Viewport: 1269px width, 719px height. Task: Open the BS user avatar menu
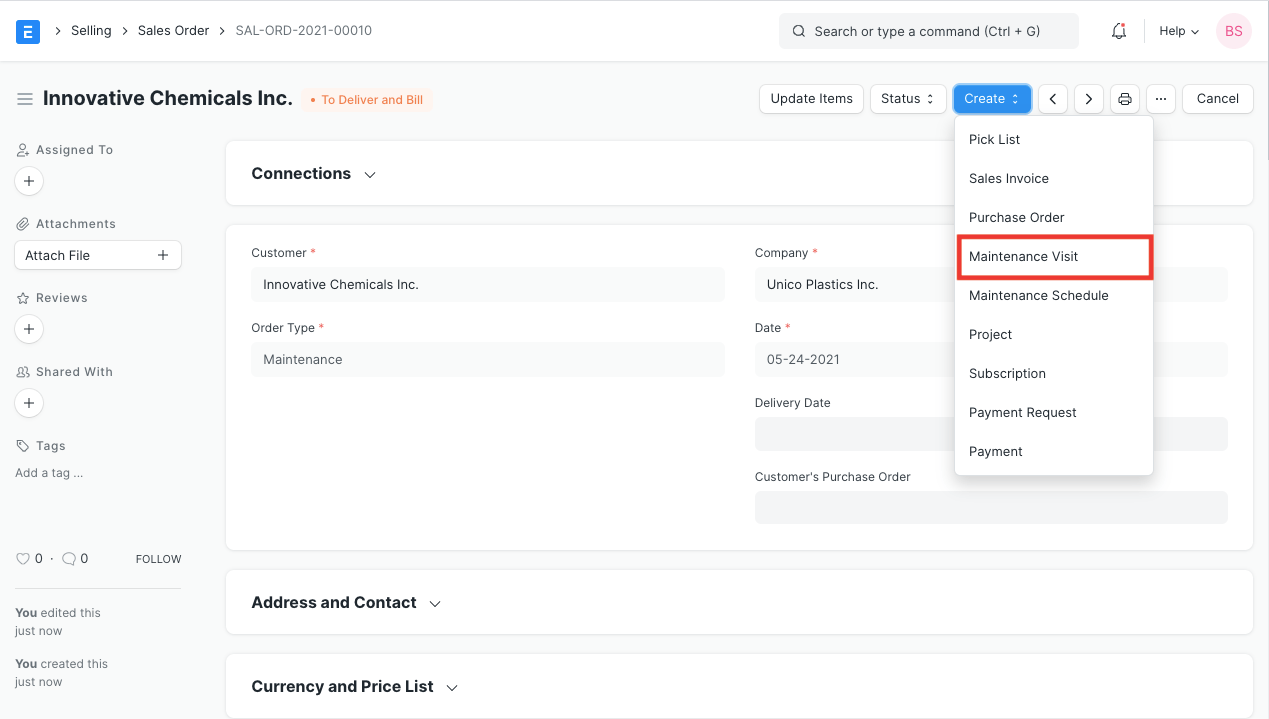tap(1233, 31)
